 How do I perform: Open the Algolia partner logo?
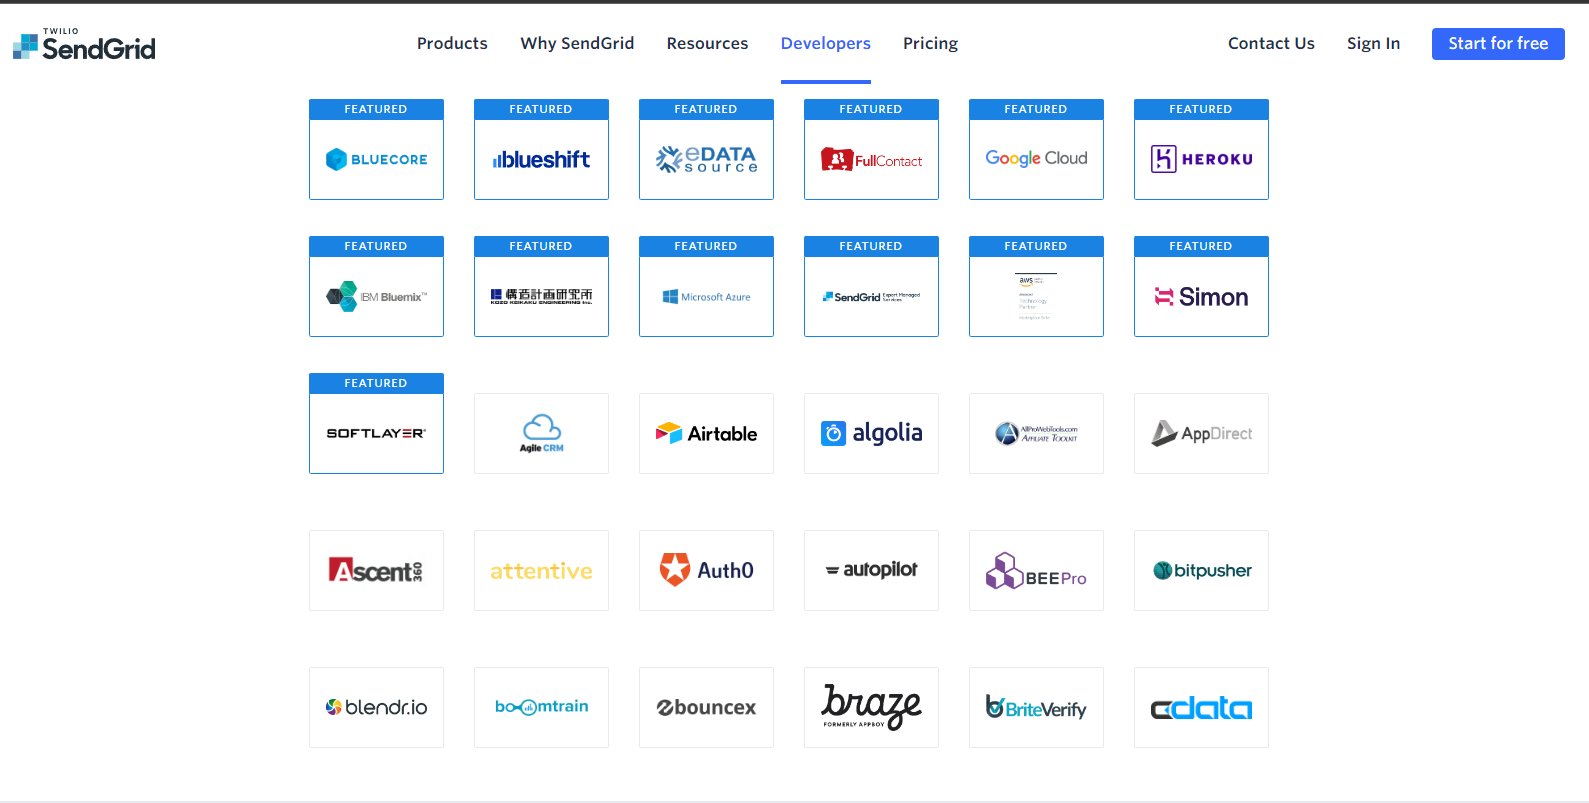(871, 433)
